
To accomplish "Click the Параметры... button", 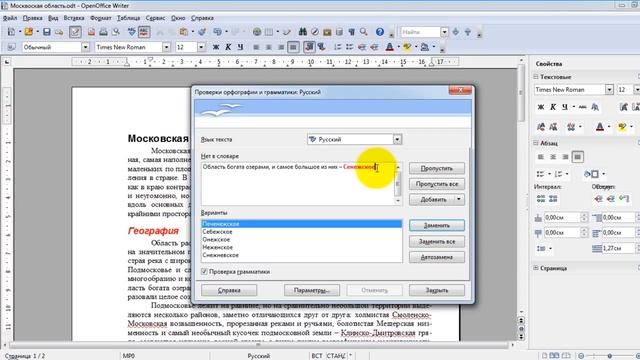I will (x=312, y=290).
